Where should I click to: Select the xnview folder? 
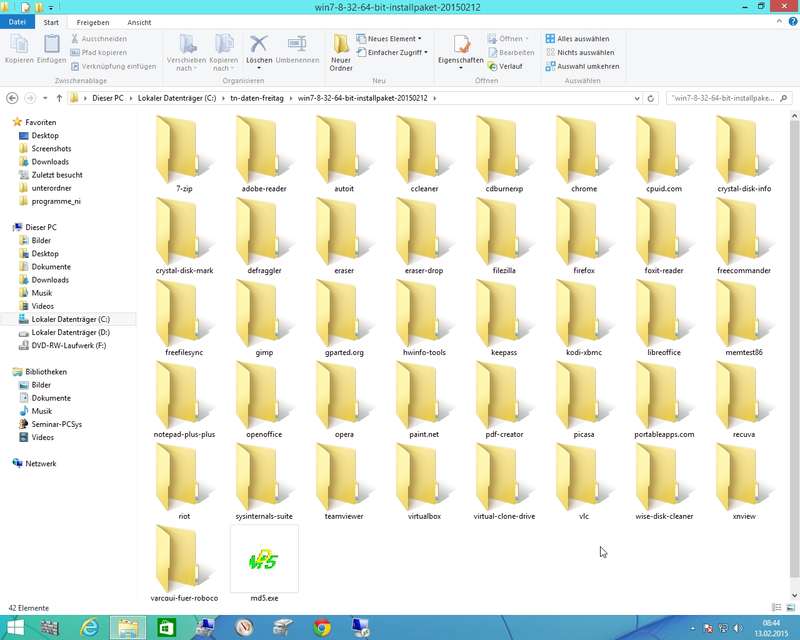pos(744,482)
